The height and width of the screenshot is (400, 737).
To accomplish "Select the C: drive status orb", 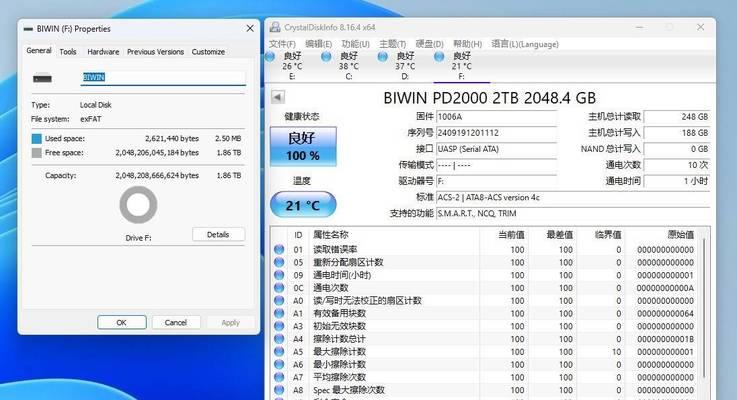I will (x=326, y=57).
